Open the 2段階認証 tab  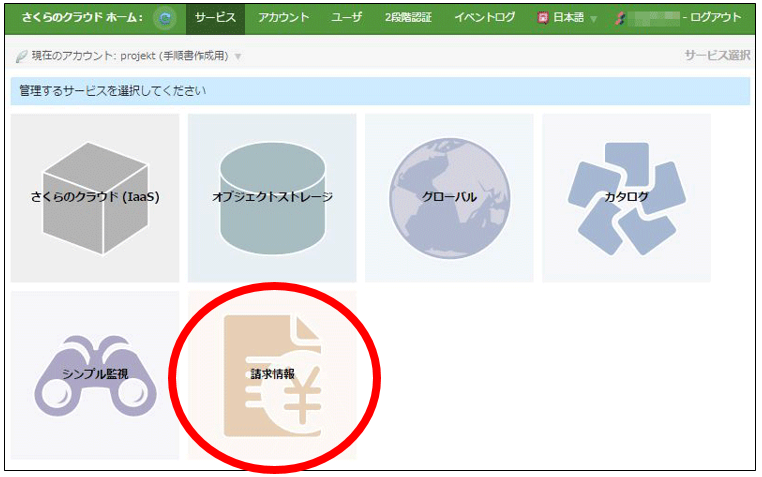(x=408, y=18)
